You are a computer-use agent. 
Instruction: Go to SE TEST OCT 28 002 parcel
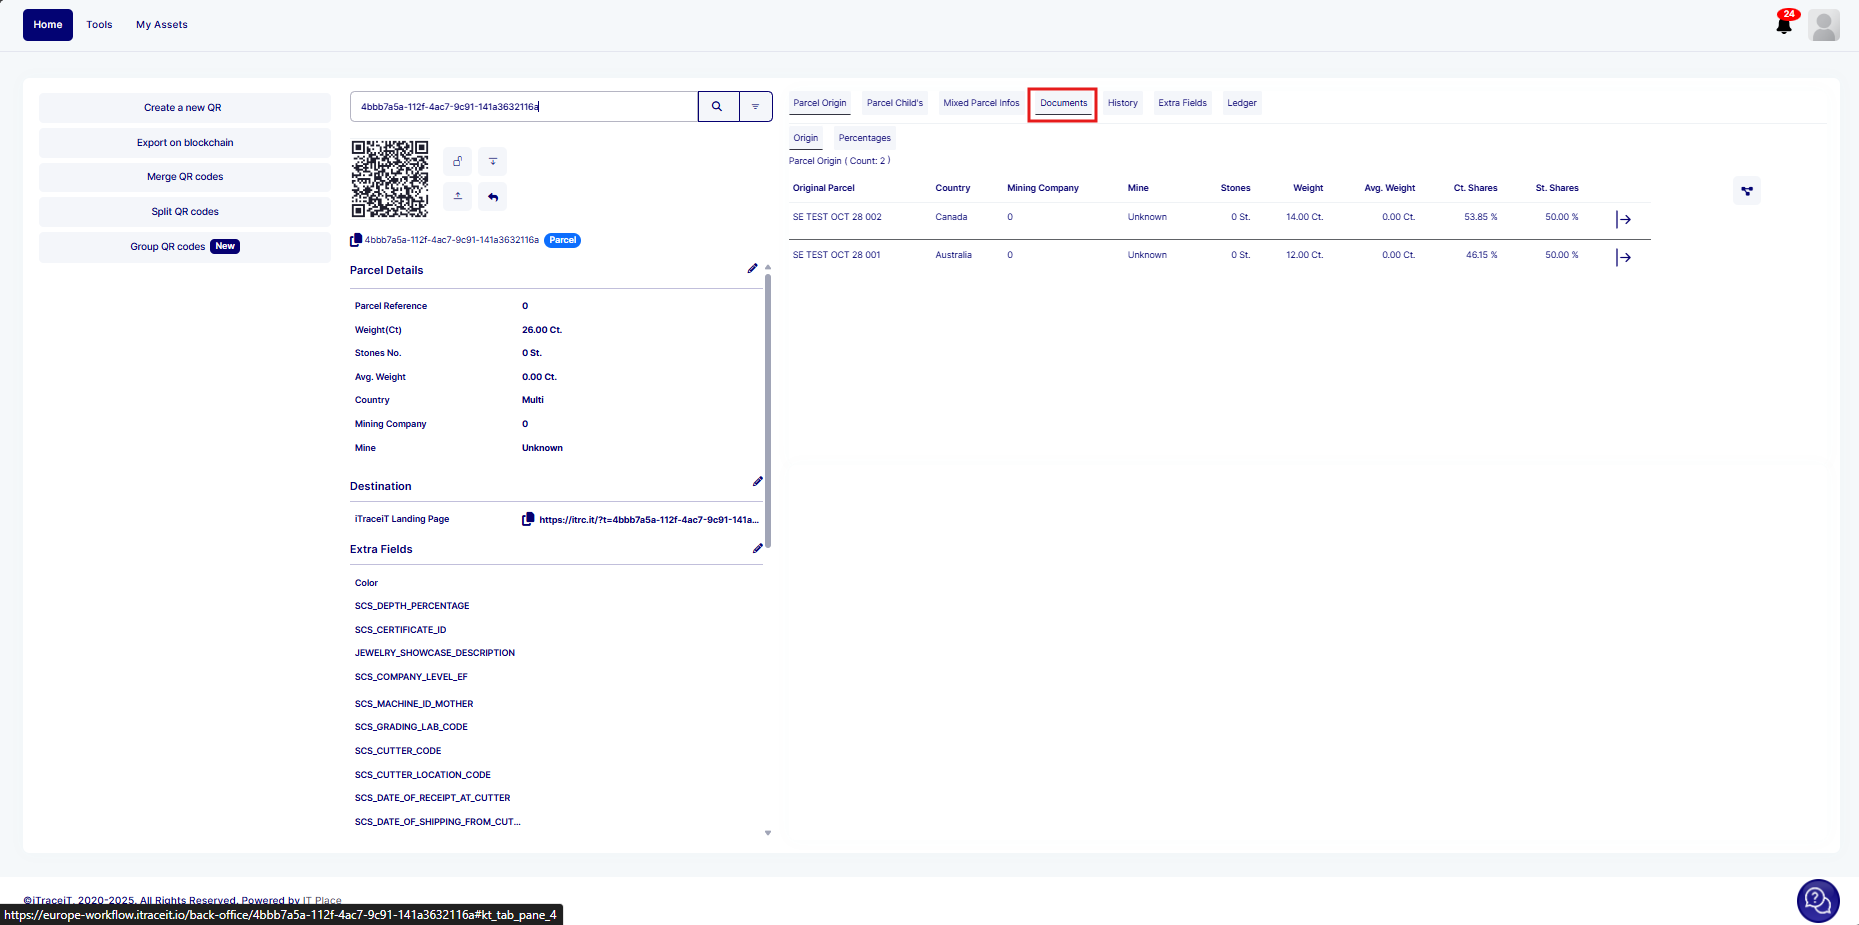click(x=1624, y=219)
